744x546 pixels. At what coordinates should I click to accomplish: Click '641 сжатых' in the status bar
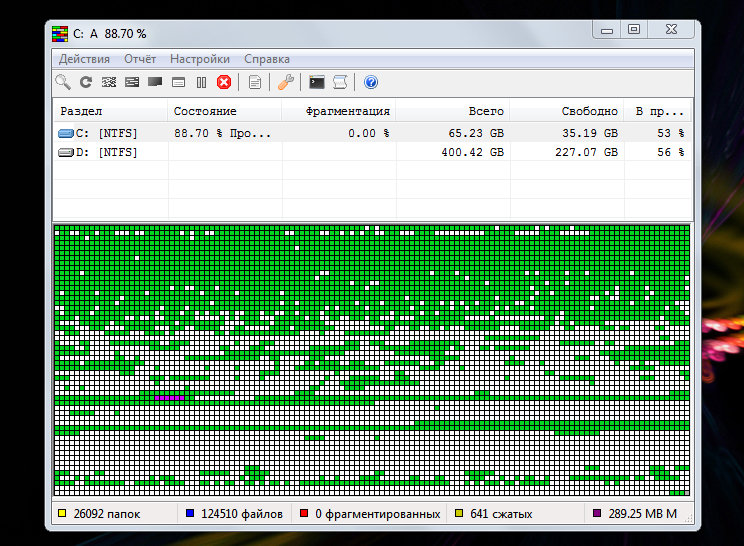(x=501, y=514)
